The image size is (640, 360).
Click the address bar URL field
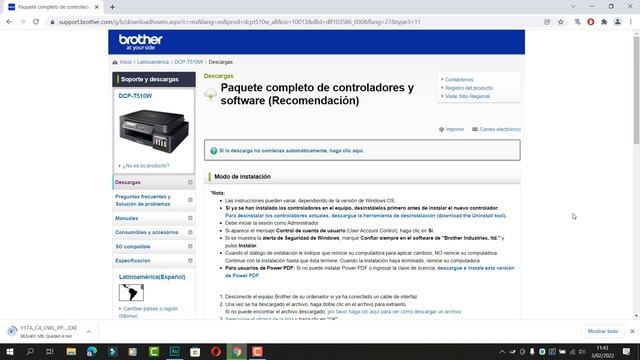[240, 22]
